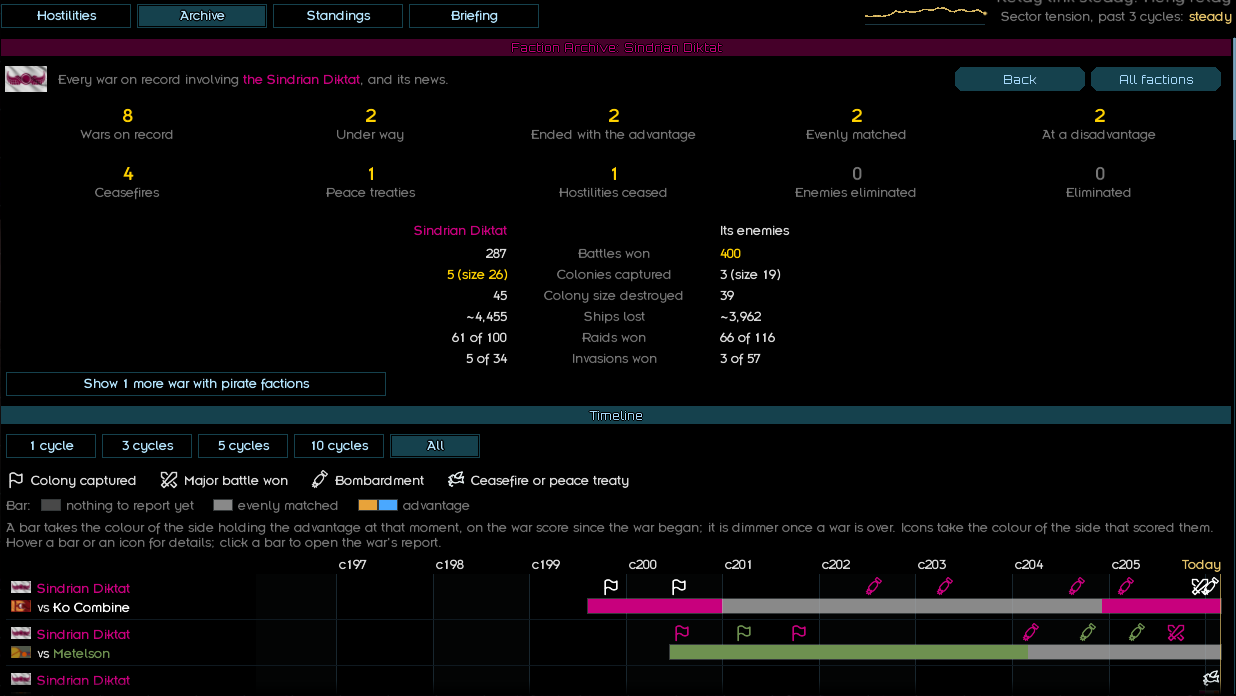
Task: Click the white major battle icon near Today, Ko Combine row
Action: (1201, 586)
